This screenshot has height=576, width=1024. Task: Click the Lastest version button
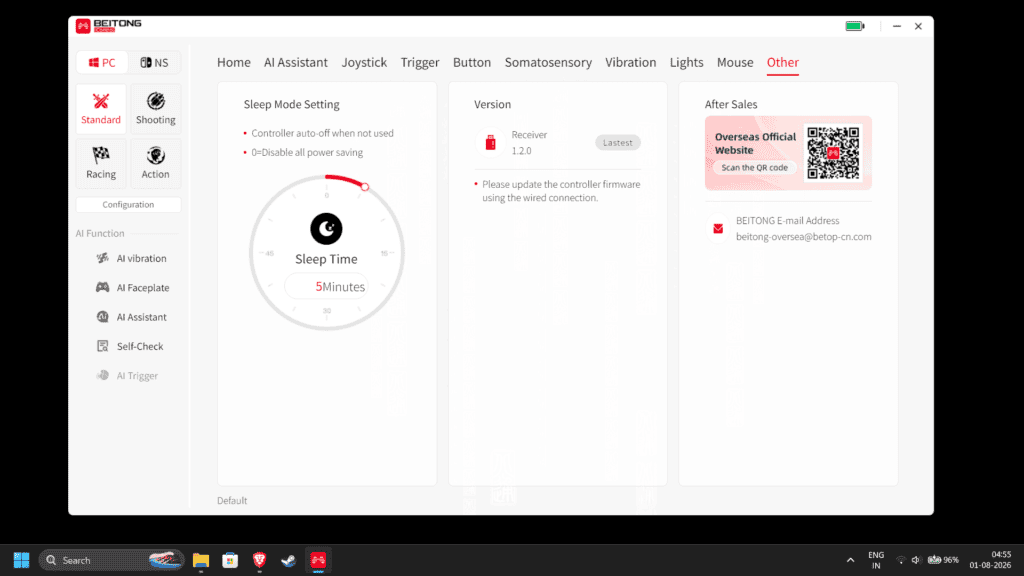[x=618, y=142]
